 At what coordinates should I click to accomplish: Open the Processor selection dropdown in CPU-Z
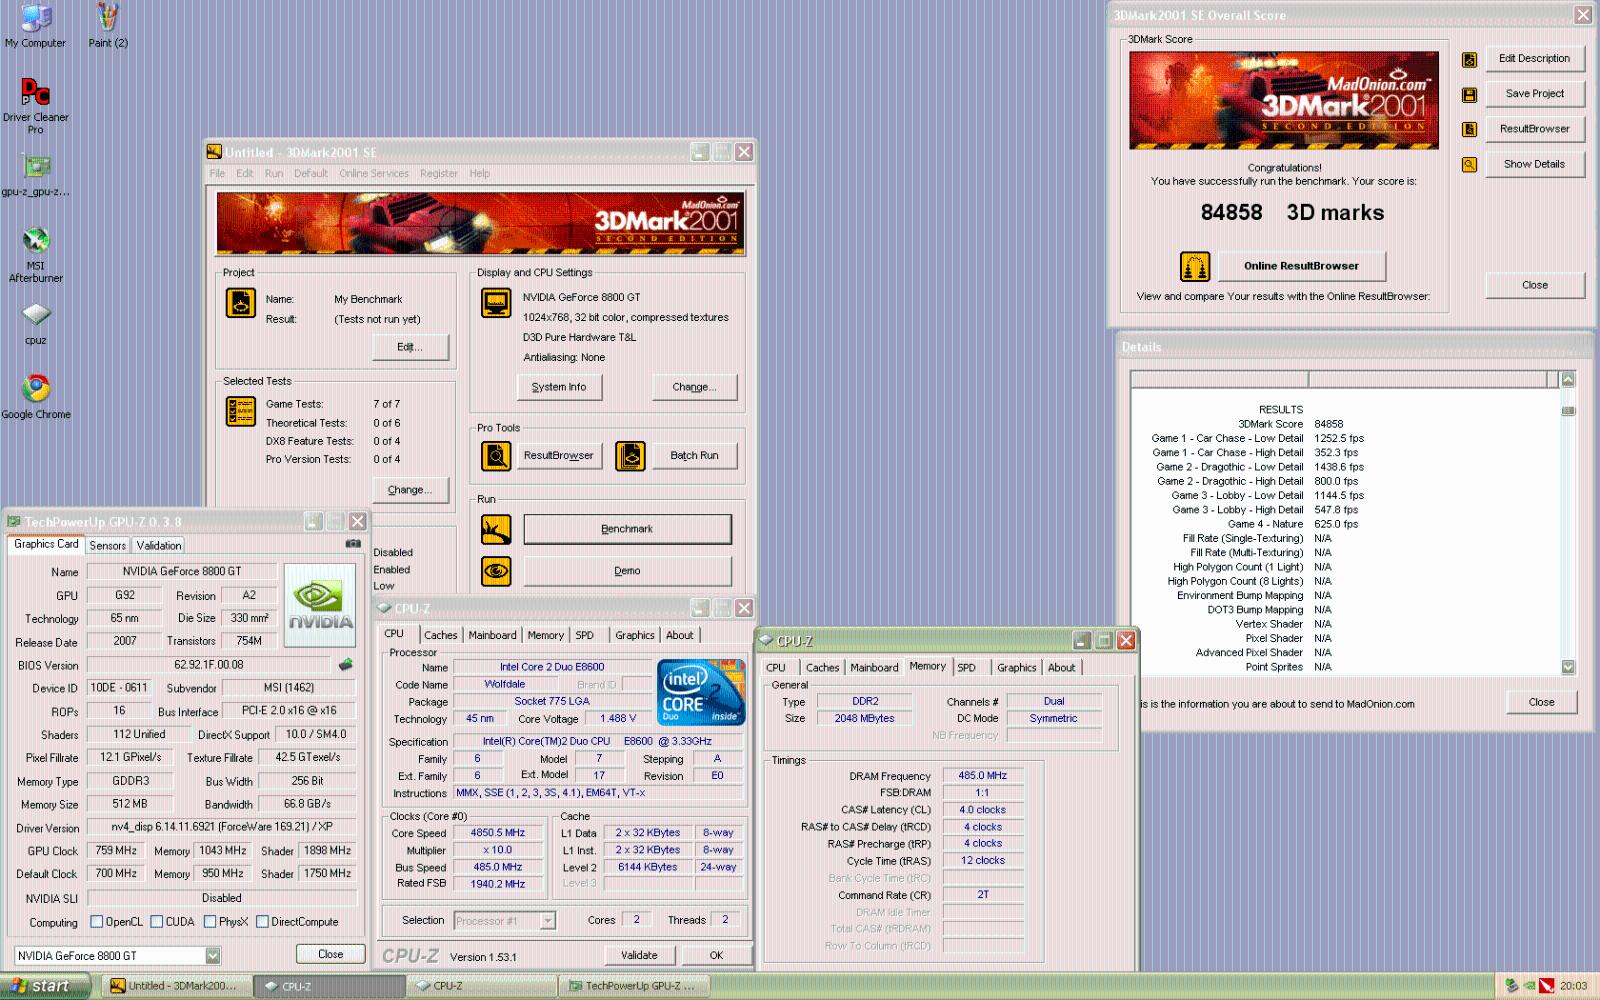[x=548, y=921]
